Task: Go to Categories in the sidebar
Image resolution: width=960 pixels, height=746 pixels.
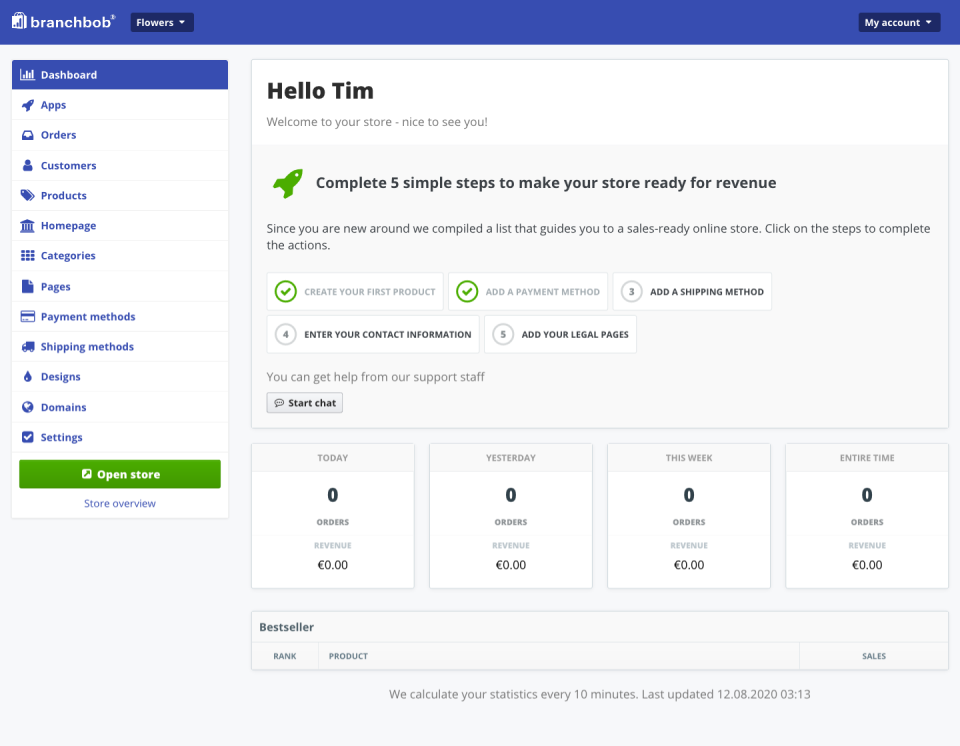Action: tap(68, 256)
